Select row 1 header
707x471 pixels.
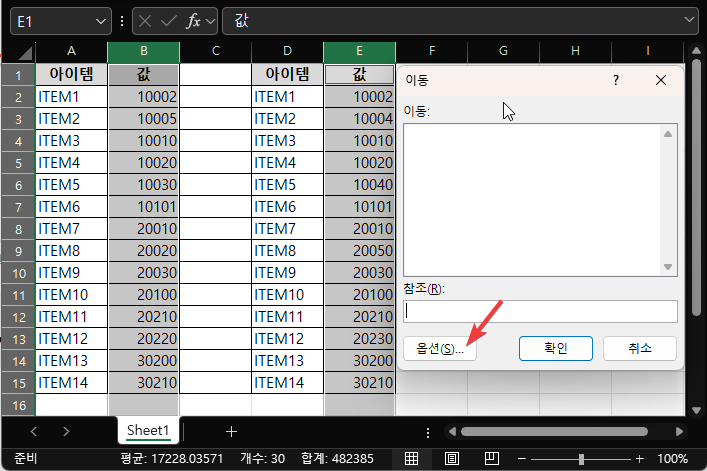point(18,74)
